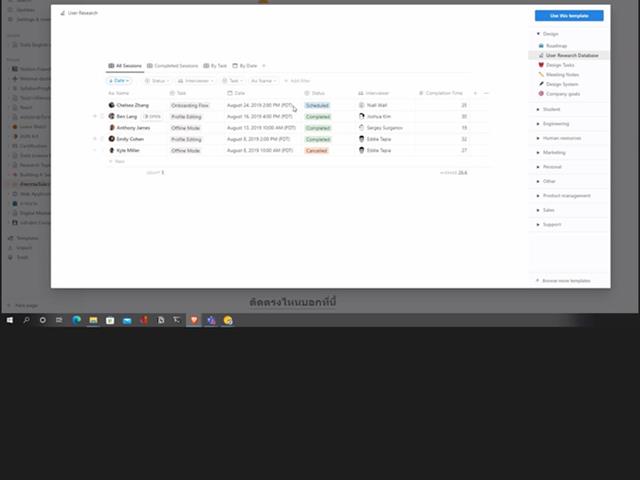This screenshot has height=480, width=640.
Task: Click the Scheduled status tag
Action: tap(317, 105)
